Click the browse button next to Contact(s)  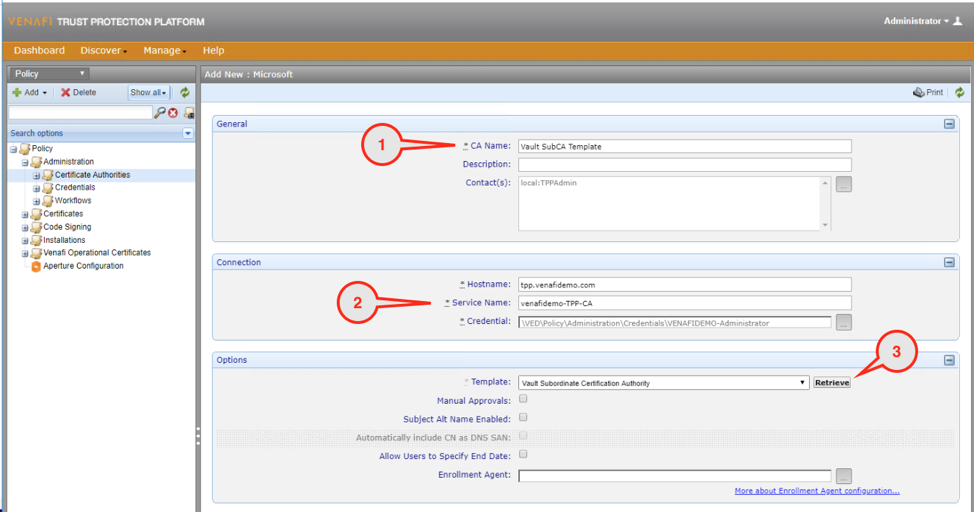pos(844,184)
